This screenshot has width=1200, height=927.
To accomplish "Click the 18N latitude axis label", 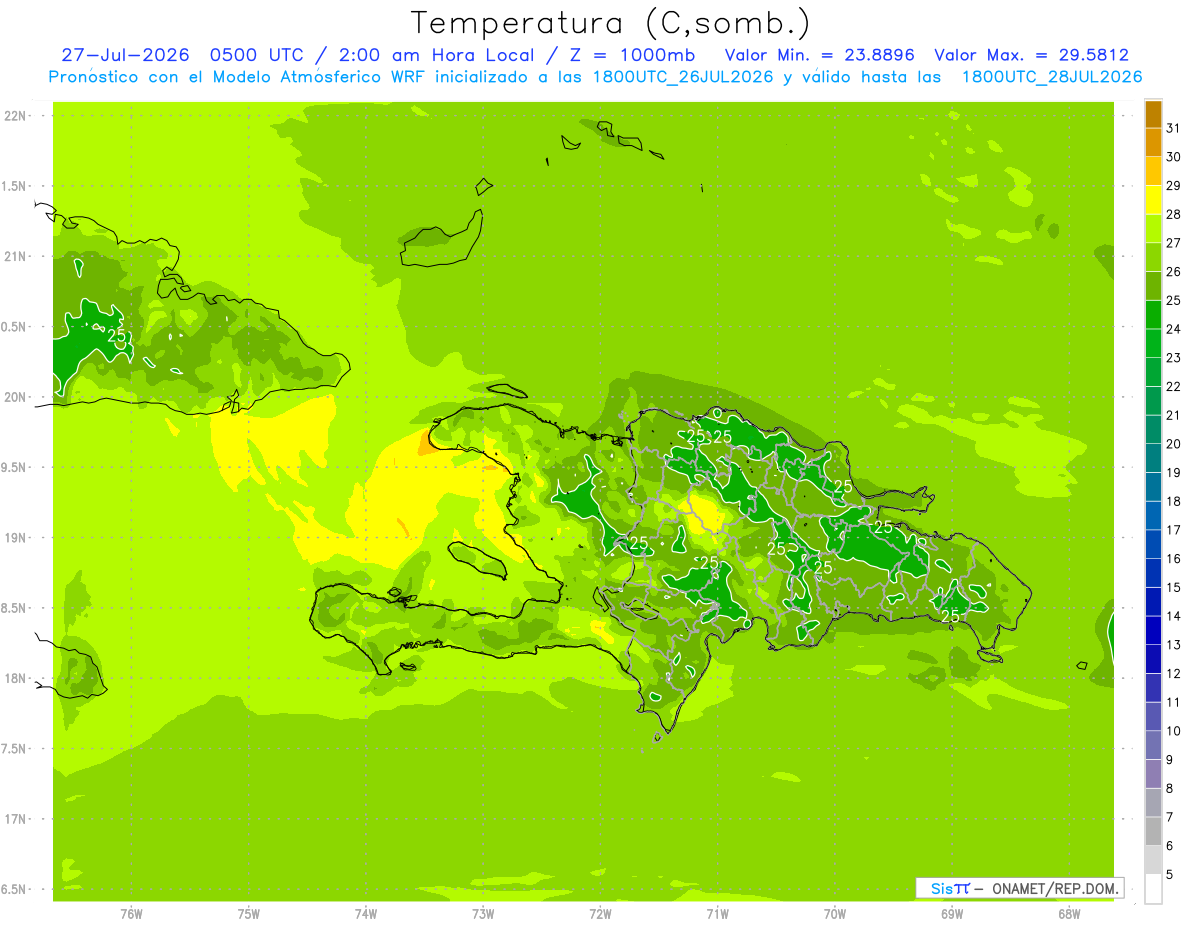I will click(16, 679).
